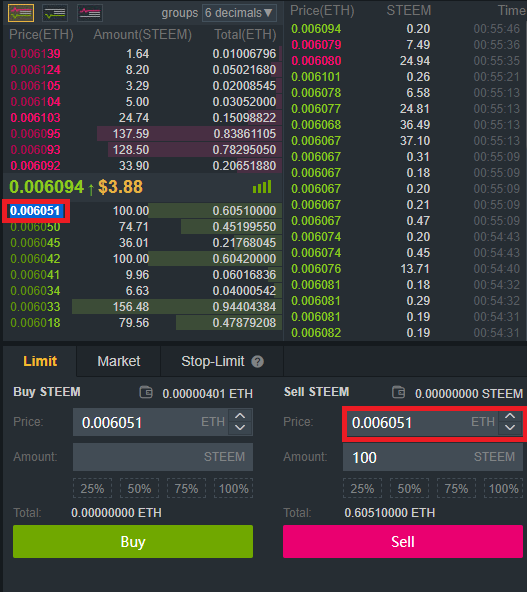Focus the Sell STEEM price field
This screenshot has width=527, height=592.
click(x=433, y=422)
